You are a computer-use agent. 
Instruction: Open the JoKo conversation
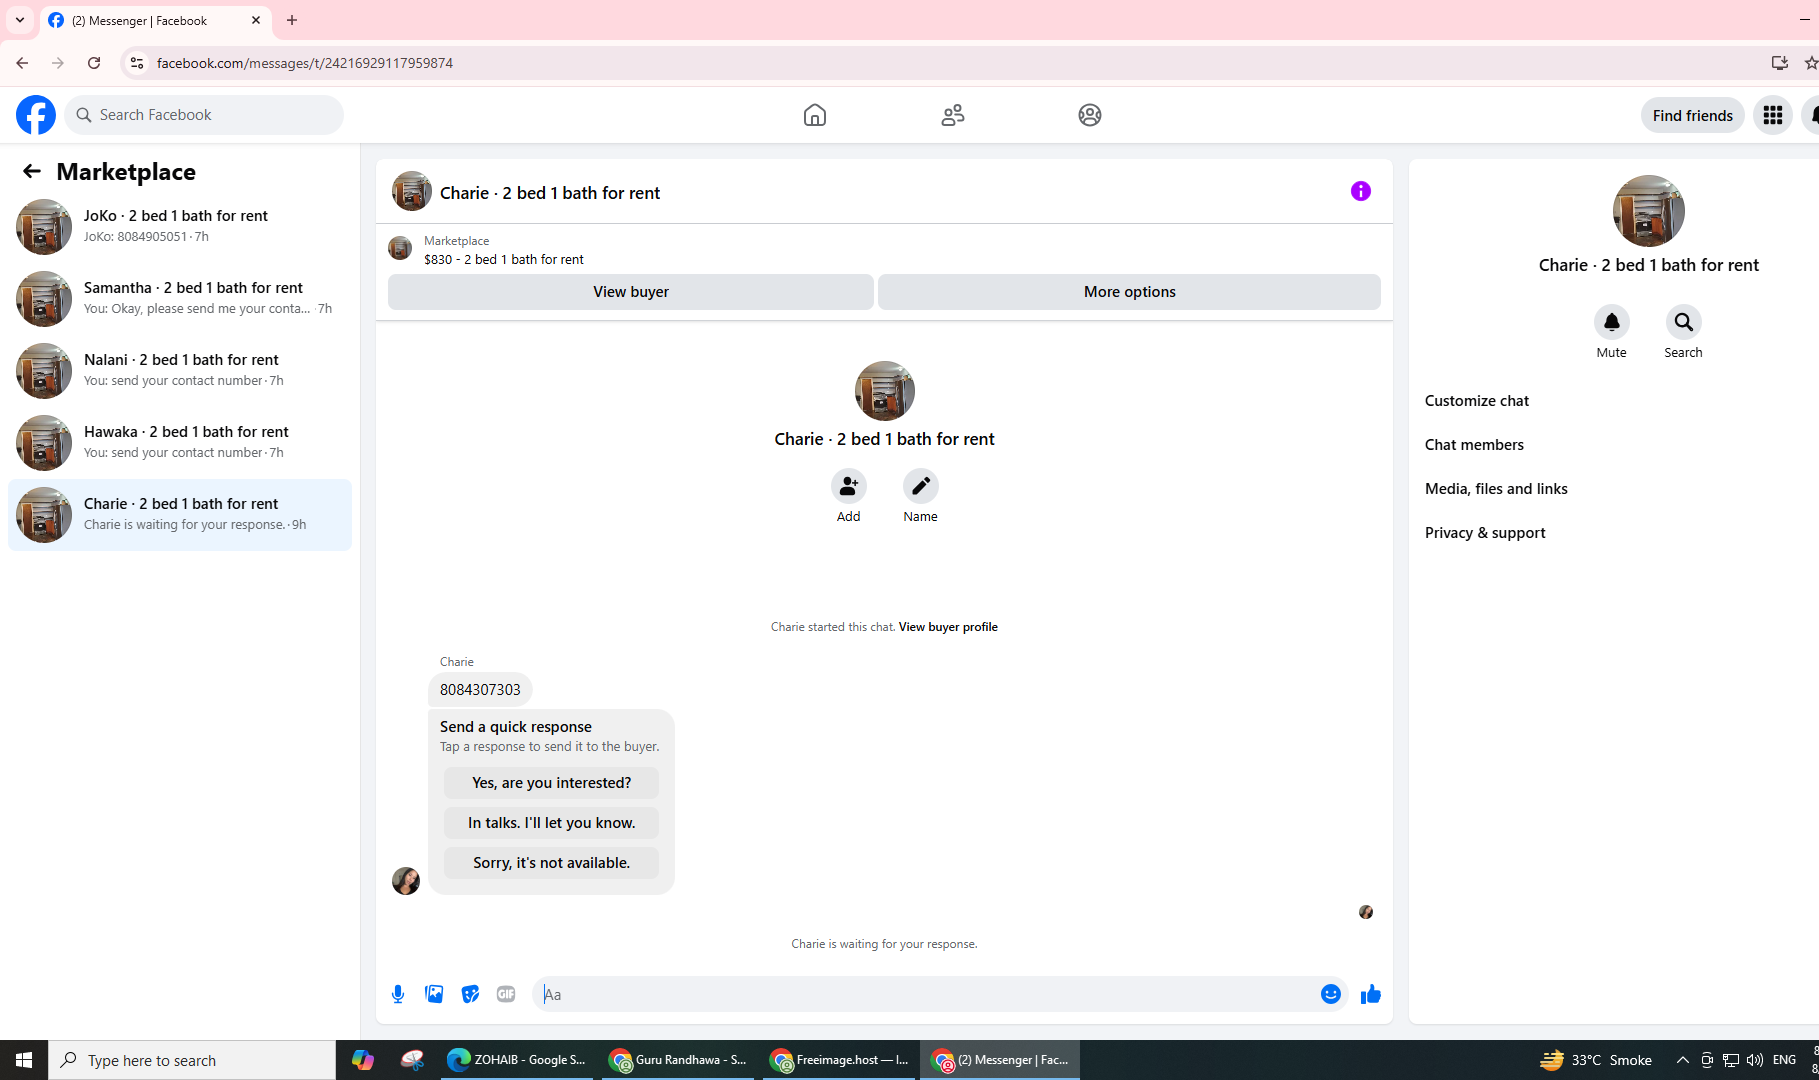pos(180,227)
